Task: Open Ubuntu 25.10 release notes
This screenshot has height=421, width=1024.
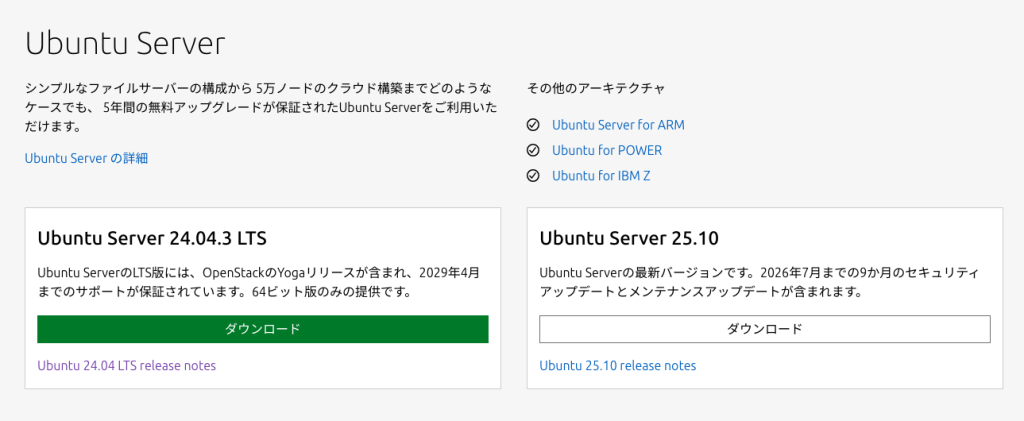Action: [x=618, y=366]
